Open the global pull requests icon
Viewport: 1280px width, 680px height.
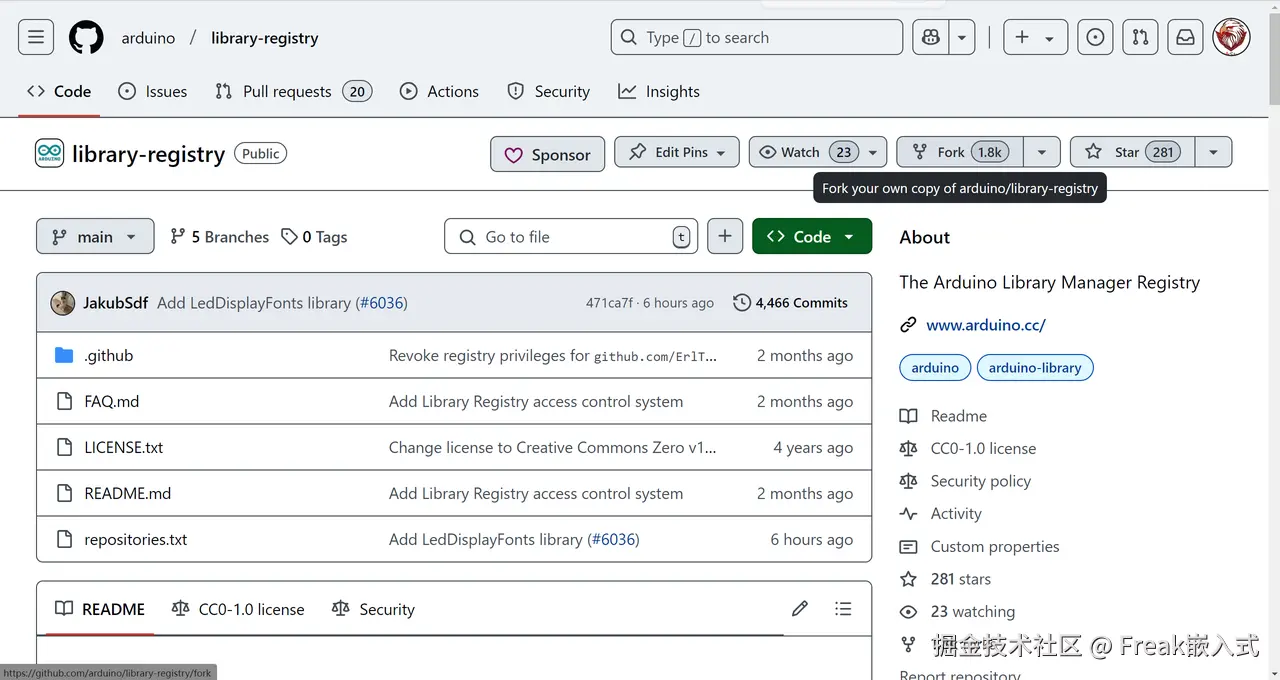coord(1140,38)
